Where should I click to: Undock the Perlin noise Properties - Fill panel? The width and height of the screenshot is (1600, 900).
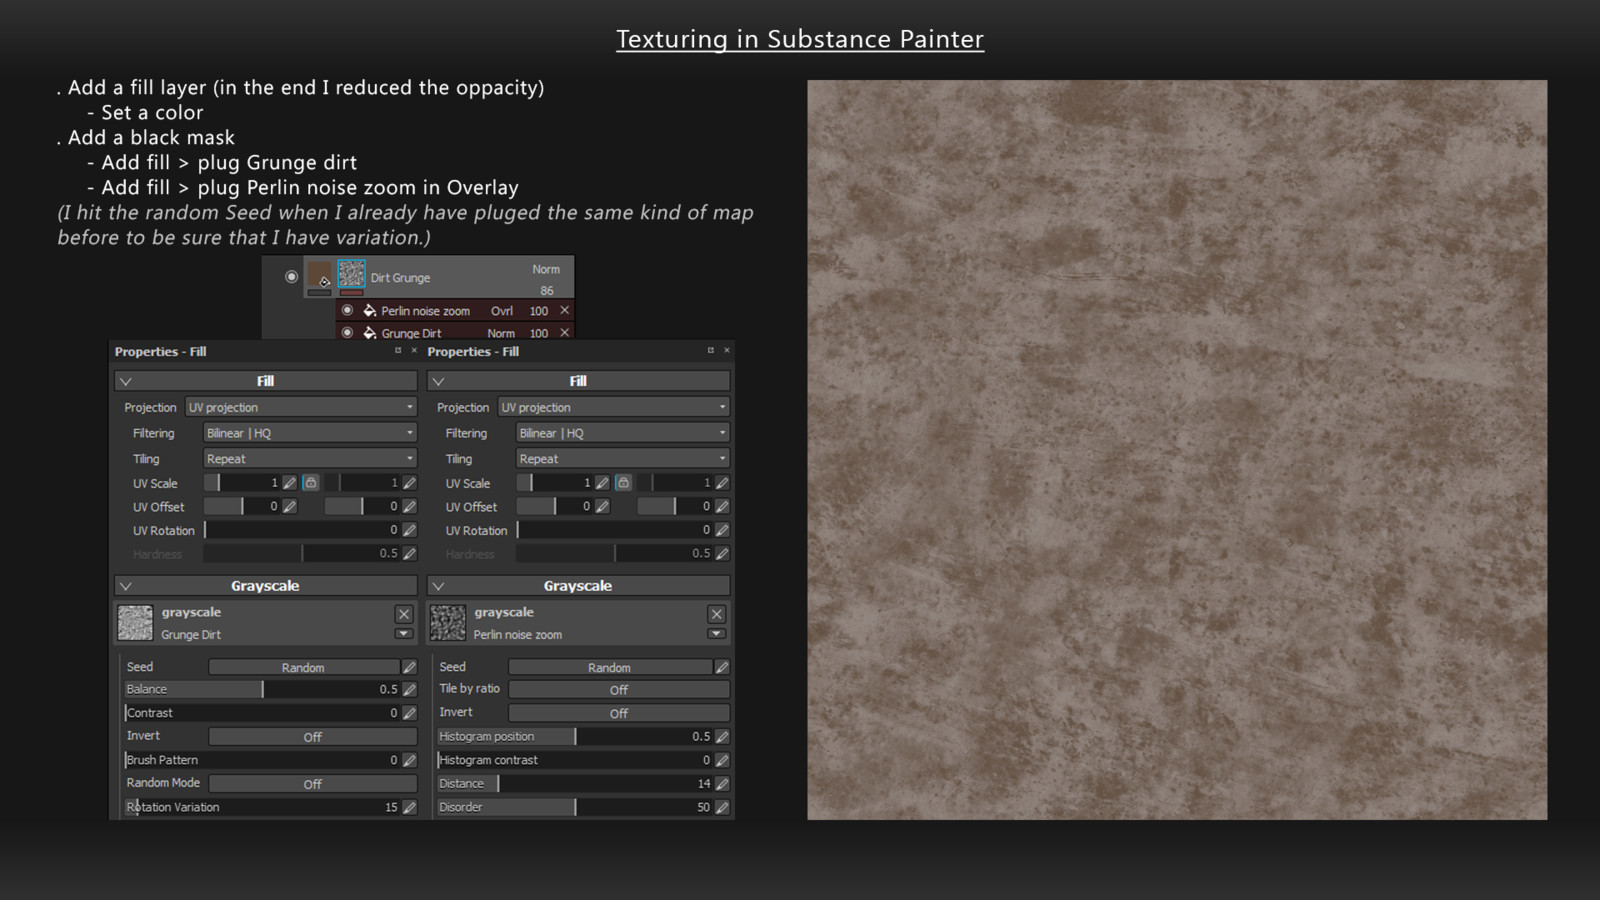point(711,351)
